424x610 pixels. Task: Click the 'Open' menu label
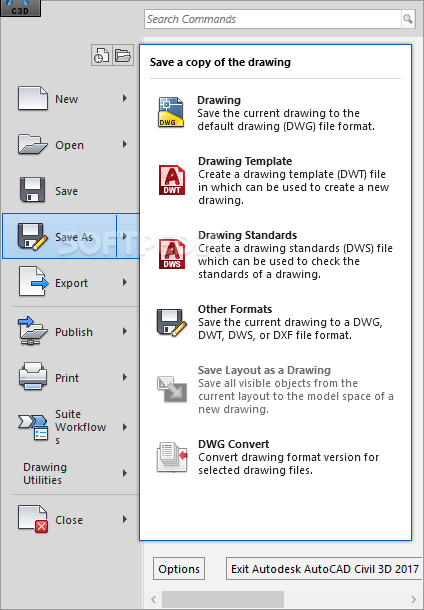click(x=69, y=145)
